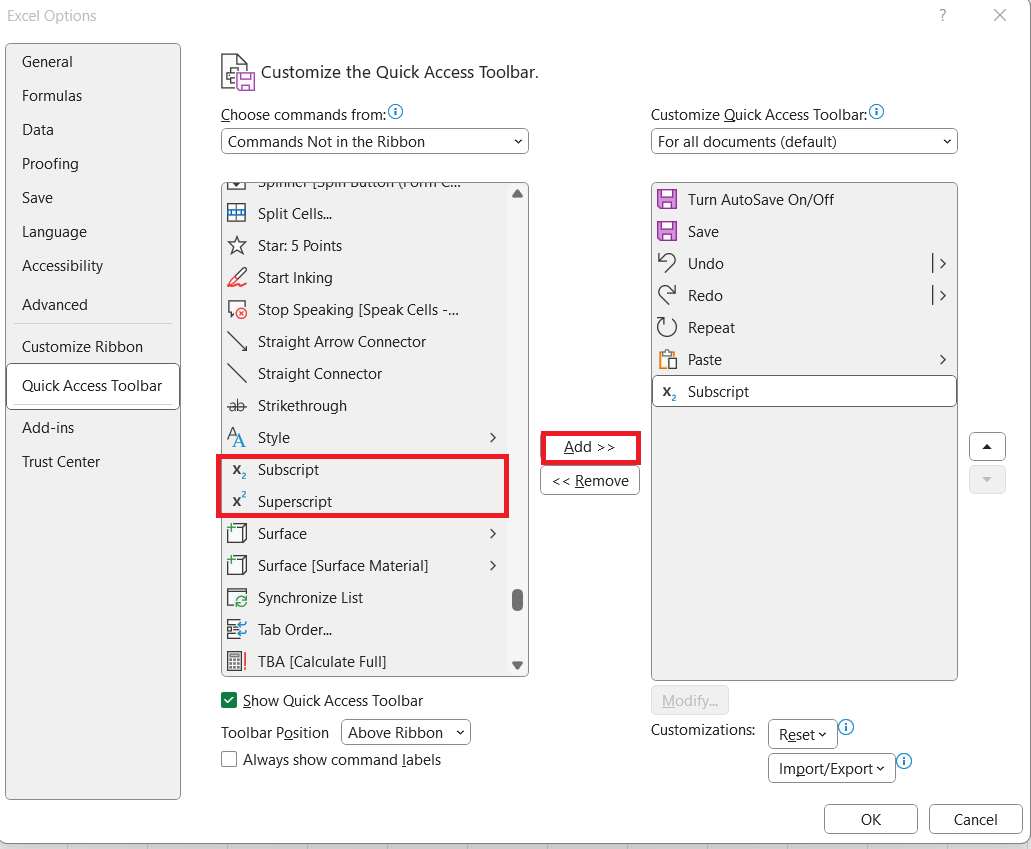Click the Modify... button
1031x849 pixels.
(x=690, y=700)
